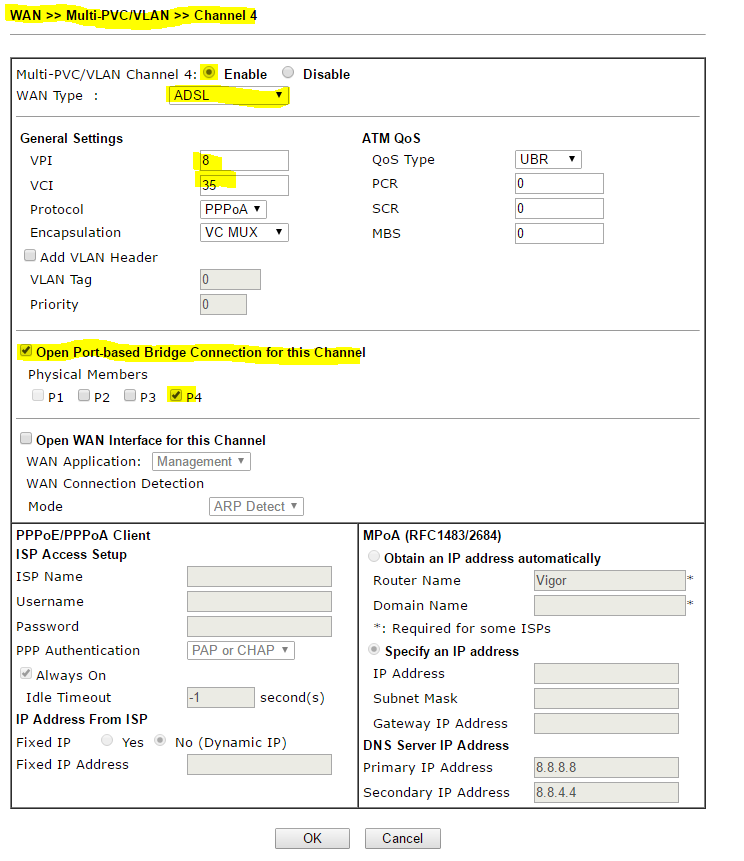Check the P3 physical member checkbox

click(x=130, y=396)
